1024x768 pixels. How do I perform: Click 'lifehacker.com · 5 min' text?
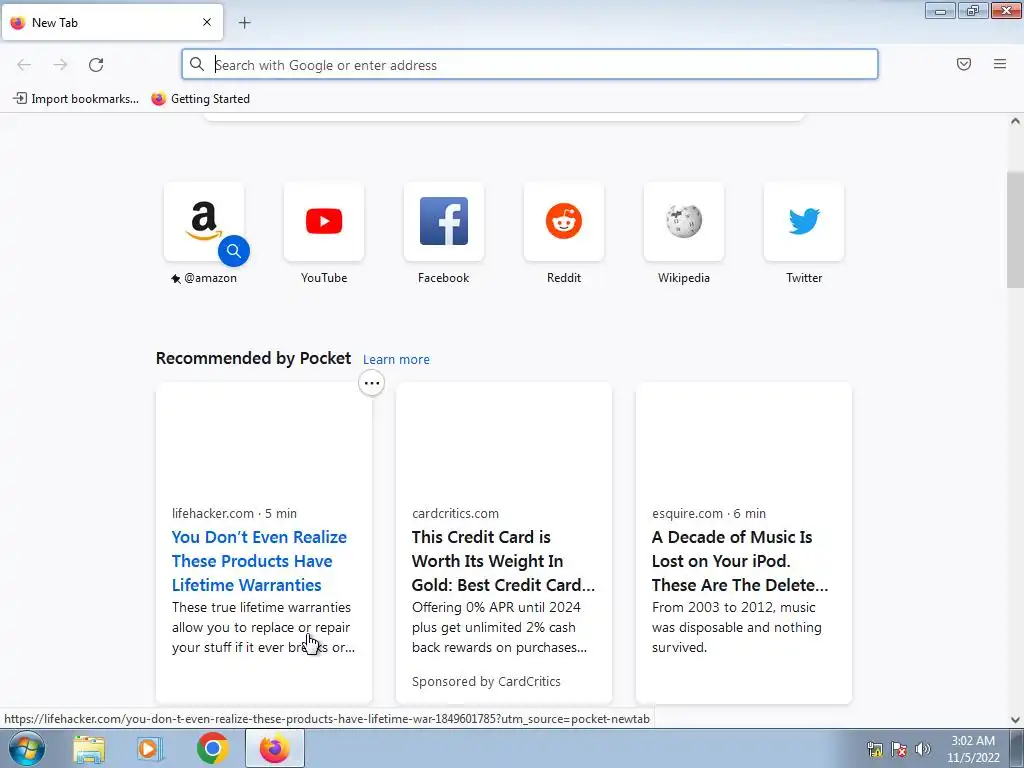(234, 513)
